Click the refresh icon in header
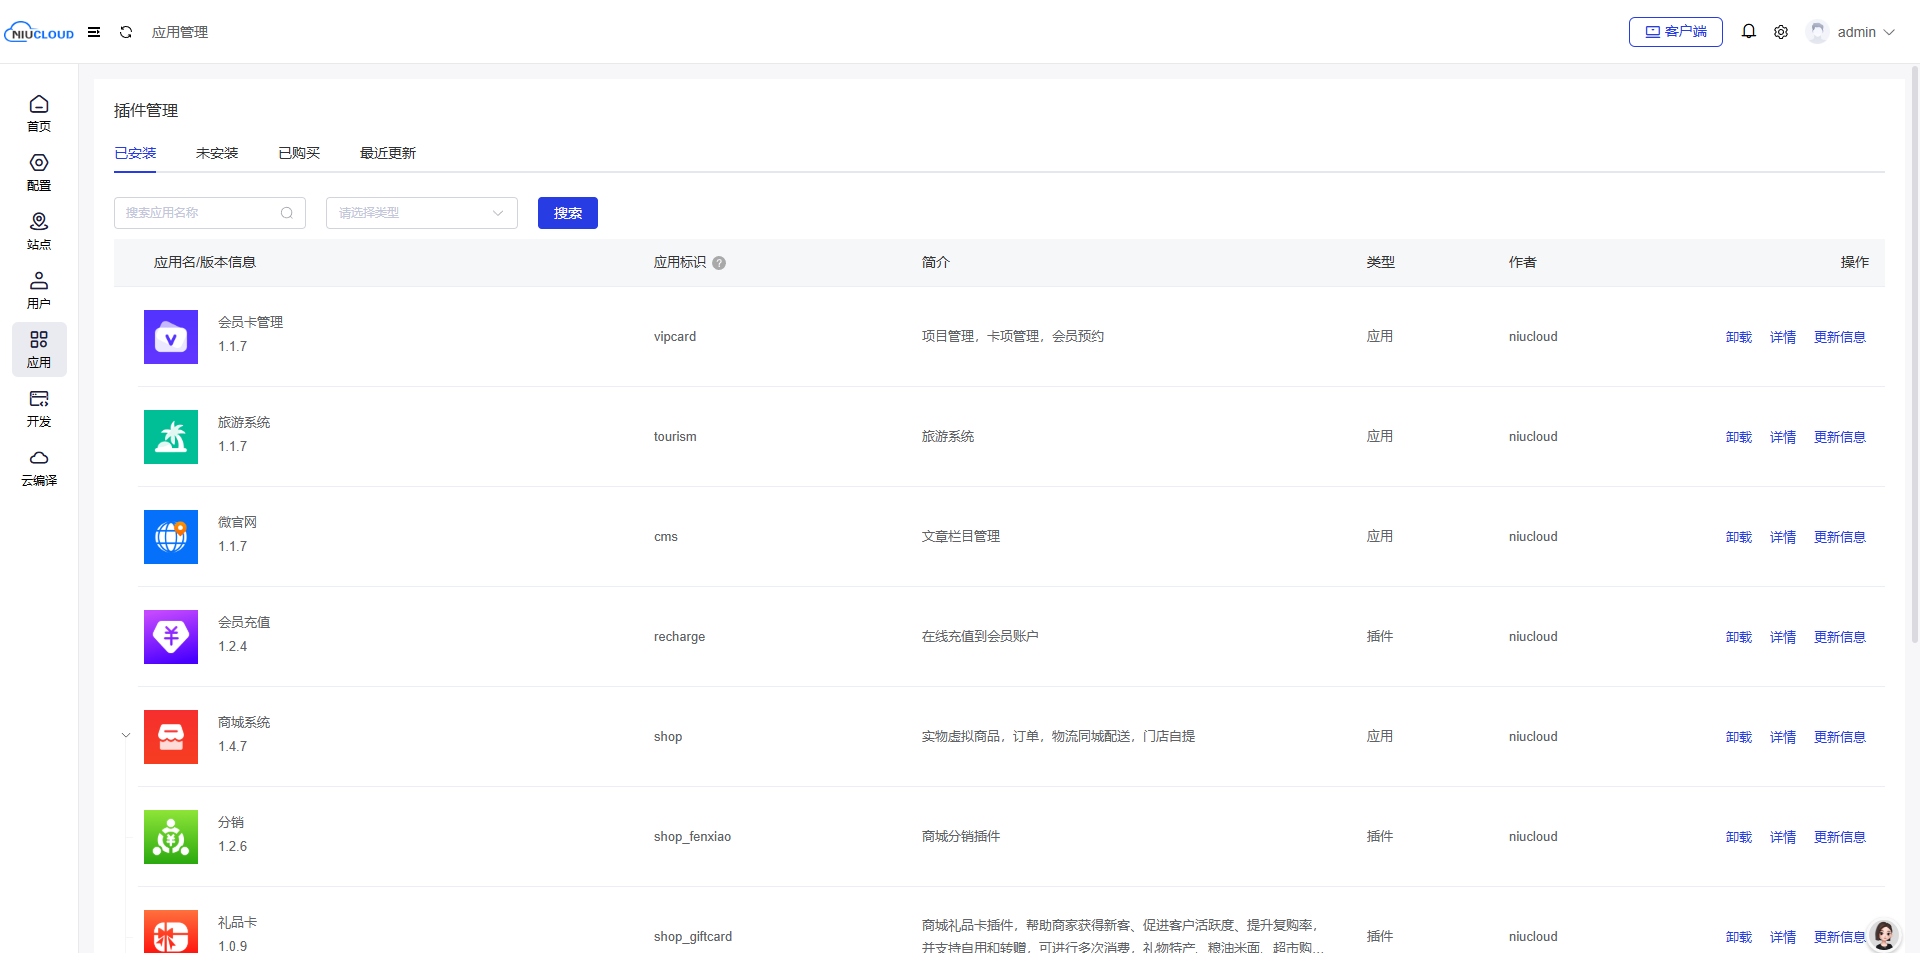 coord(126,32)
